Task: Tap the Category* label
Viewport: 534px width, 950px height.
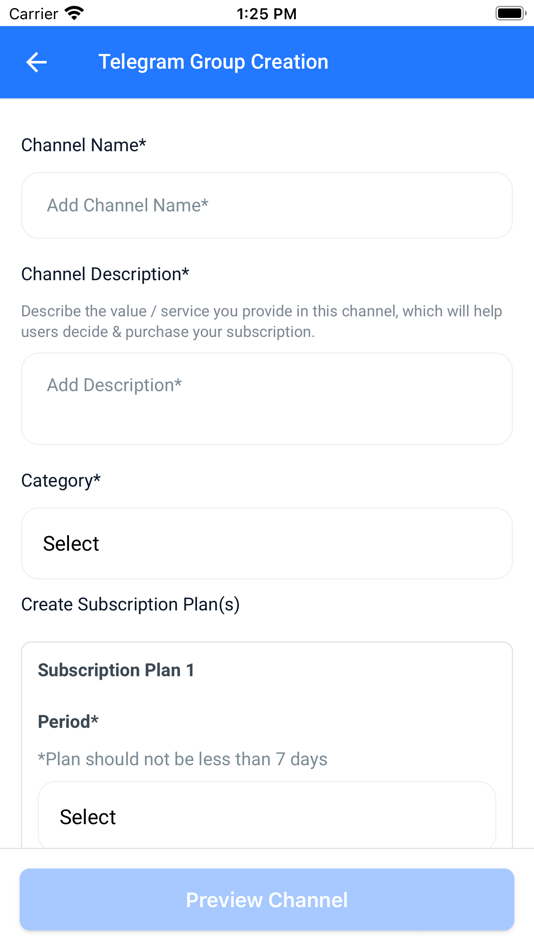Action: tap(61, 481)
